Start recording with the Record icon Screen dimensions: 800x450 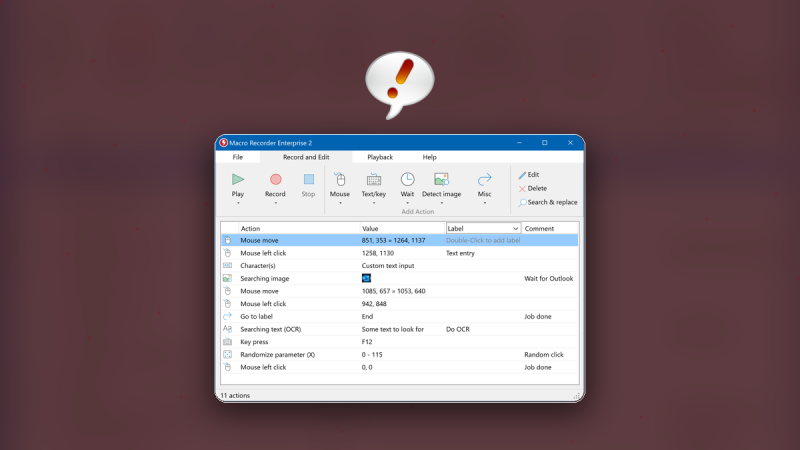point(276,180)
